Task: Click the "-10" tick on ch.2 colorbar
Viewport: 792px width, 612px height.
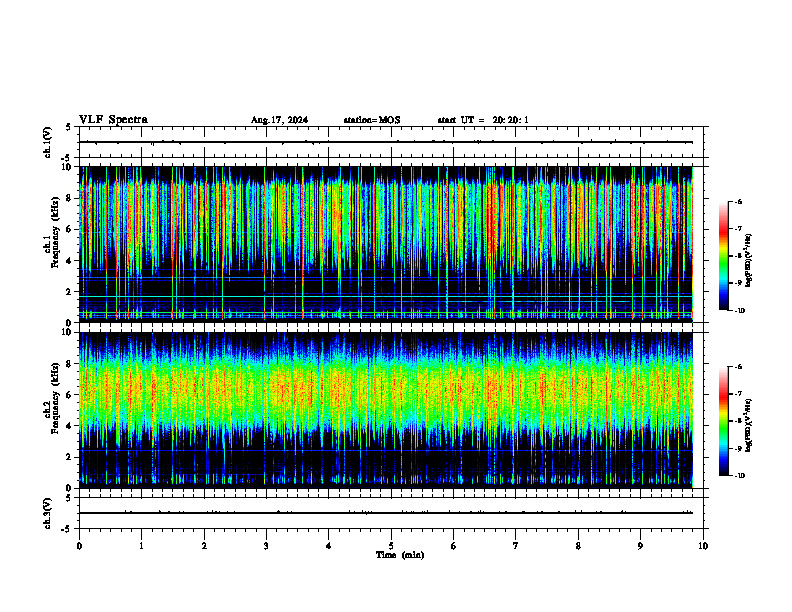Action: [739, 476]
